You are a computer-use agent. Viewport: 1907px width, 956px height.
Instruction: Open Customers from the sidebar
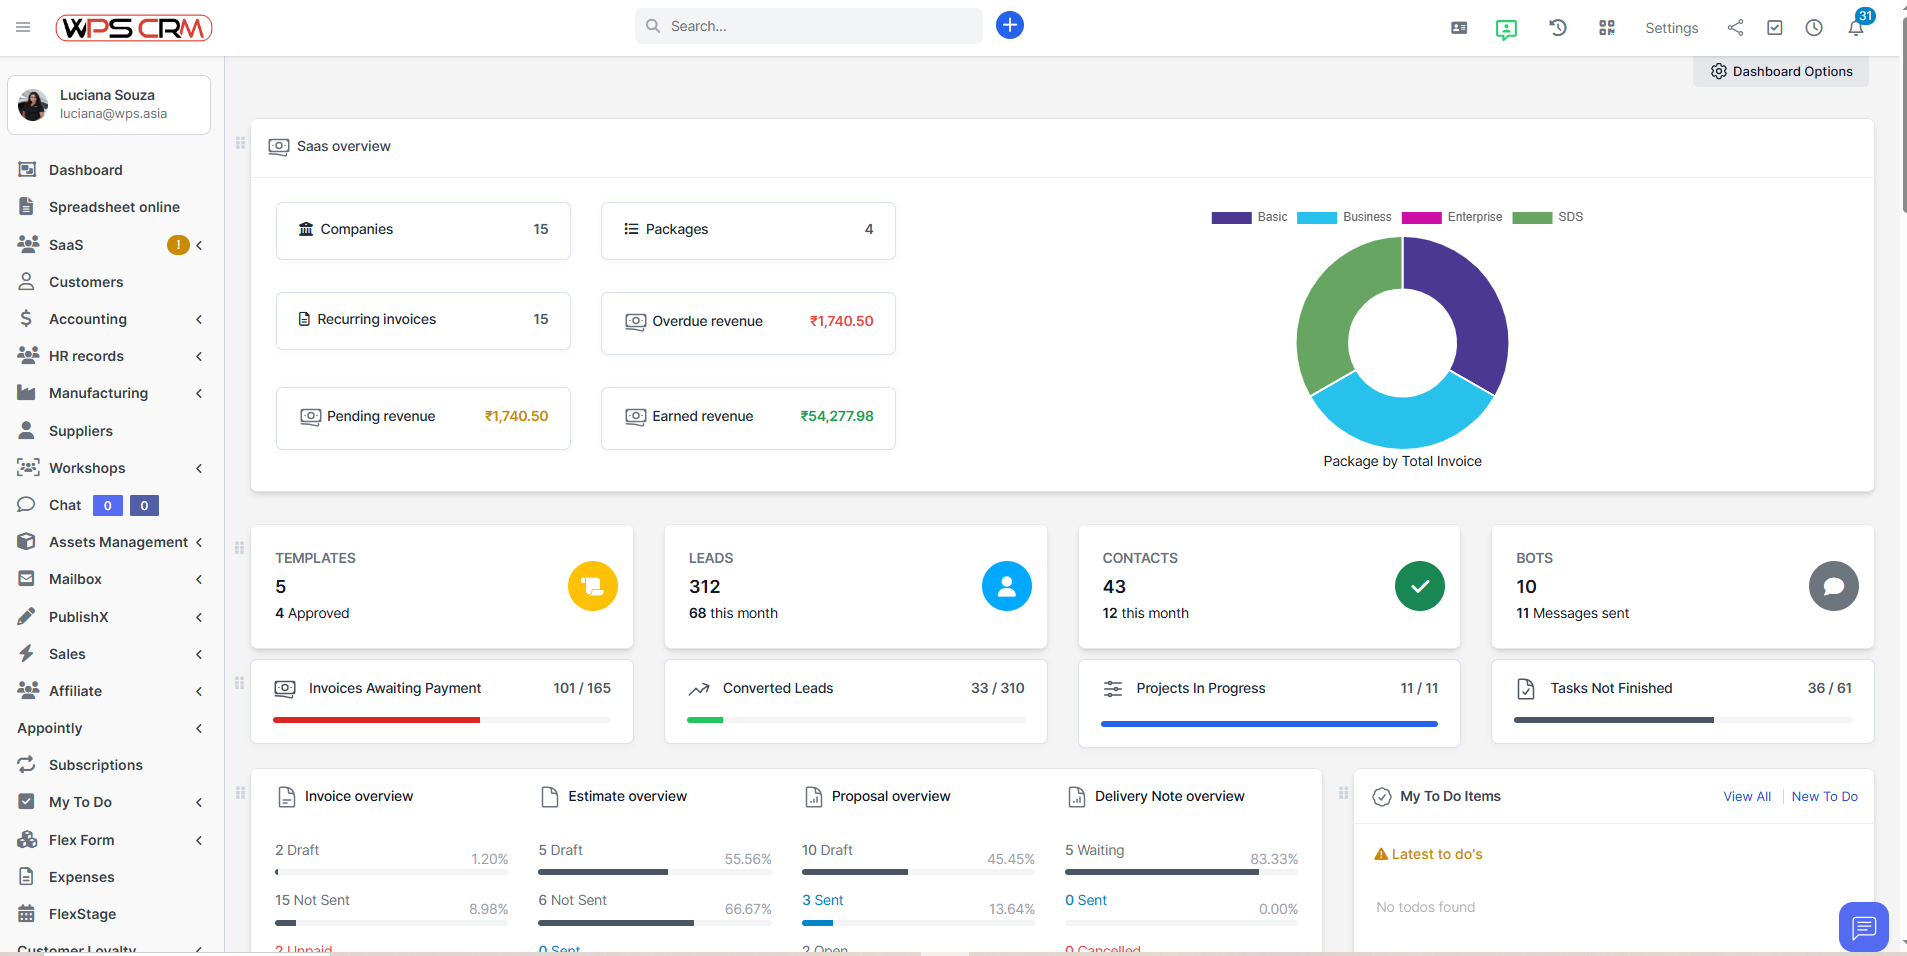(86, 282)
